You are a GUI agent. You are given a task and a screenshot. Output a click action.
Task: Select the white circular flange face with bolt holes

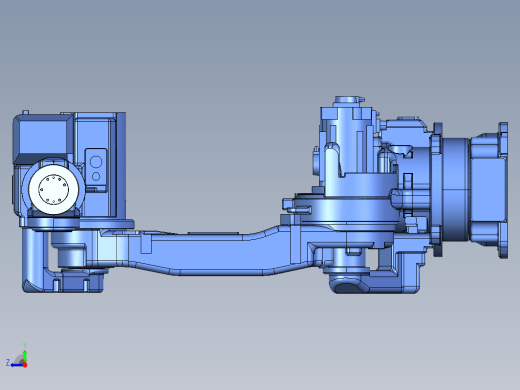54,189
